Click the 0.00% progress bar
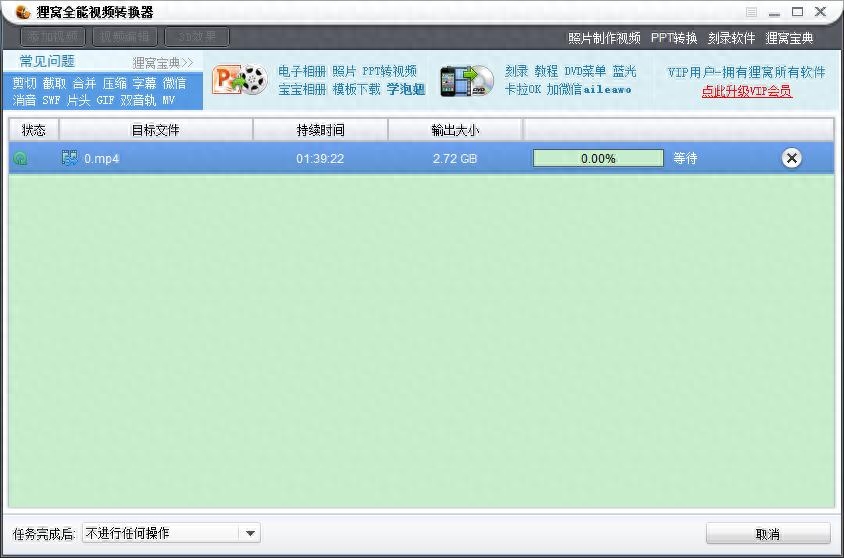The height and width of the screenshot is (558, 844). [x=598, y=158]
